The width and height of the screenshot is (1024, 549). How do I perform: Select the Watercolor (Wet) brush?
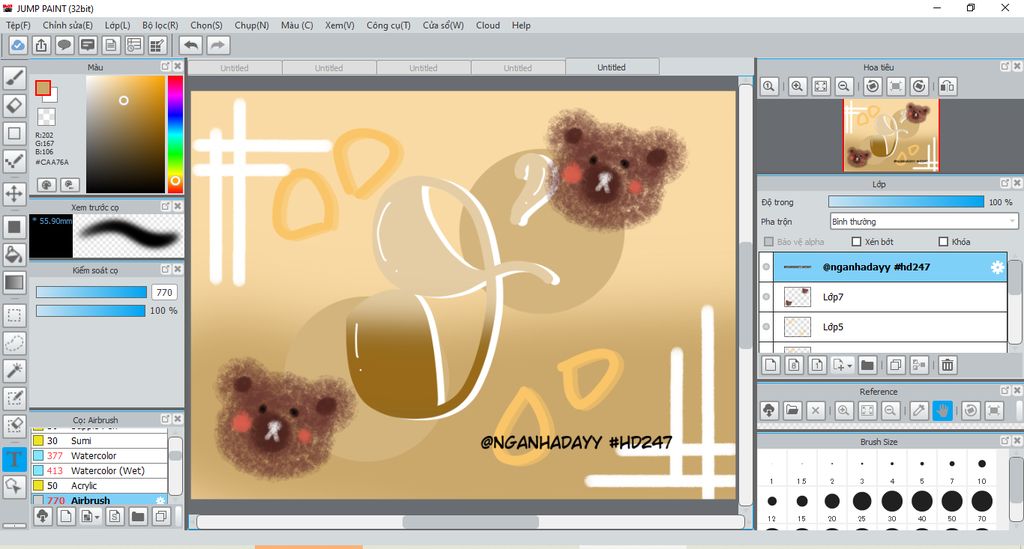coord(99,471)
